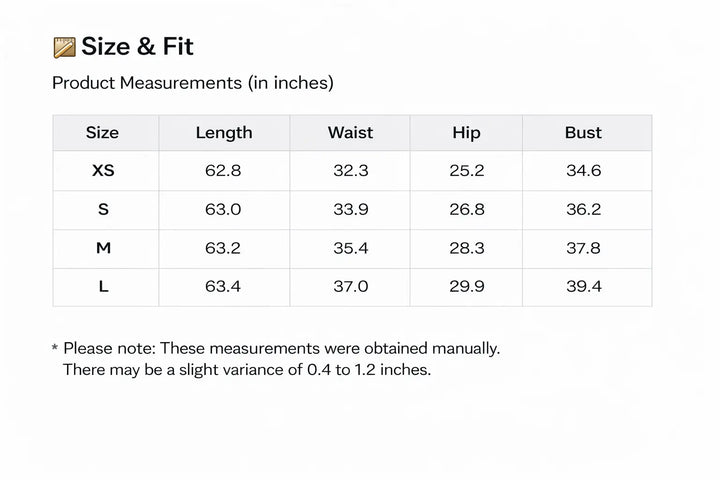The width and height of the screenshot is (720, 480).
Task: Click the Size & Fit heading
Action: 137,47
